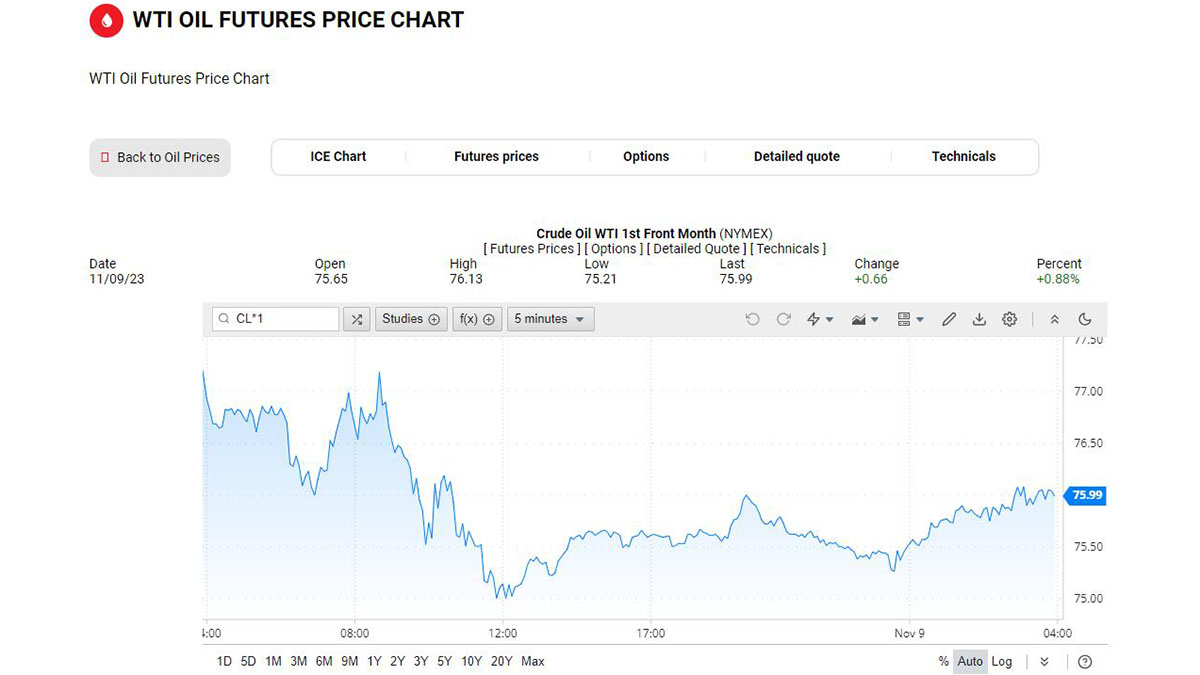
Task: Open the 5 minutes interval dropdown
Action: pyautogui.click(x=550, y=319)
